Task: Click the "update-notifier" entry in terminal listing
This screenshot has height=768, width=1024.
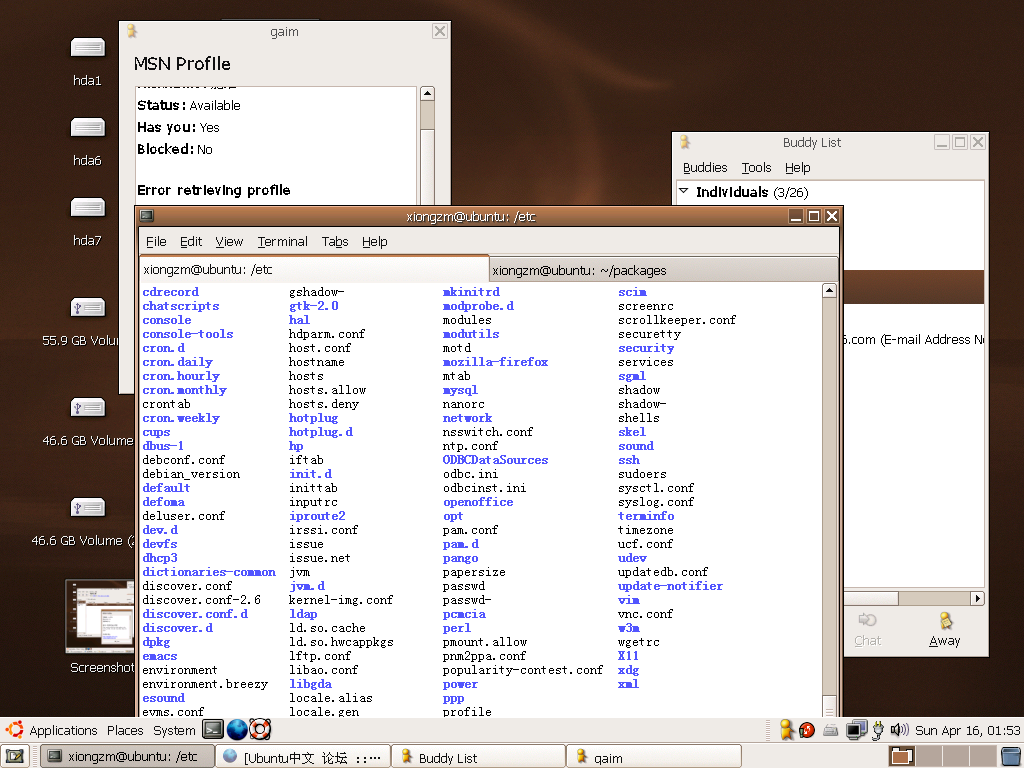Action: pyautogui.click(x=670, y=586)
